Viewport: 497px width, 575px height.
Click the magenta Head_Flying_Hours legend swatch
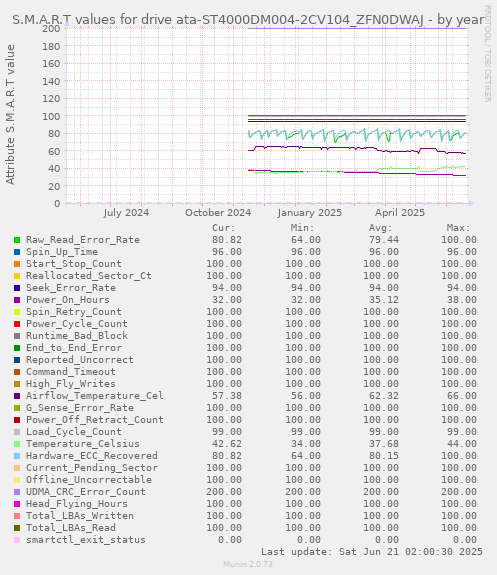pyautogui.click(x=17, y=504)
